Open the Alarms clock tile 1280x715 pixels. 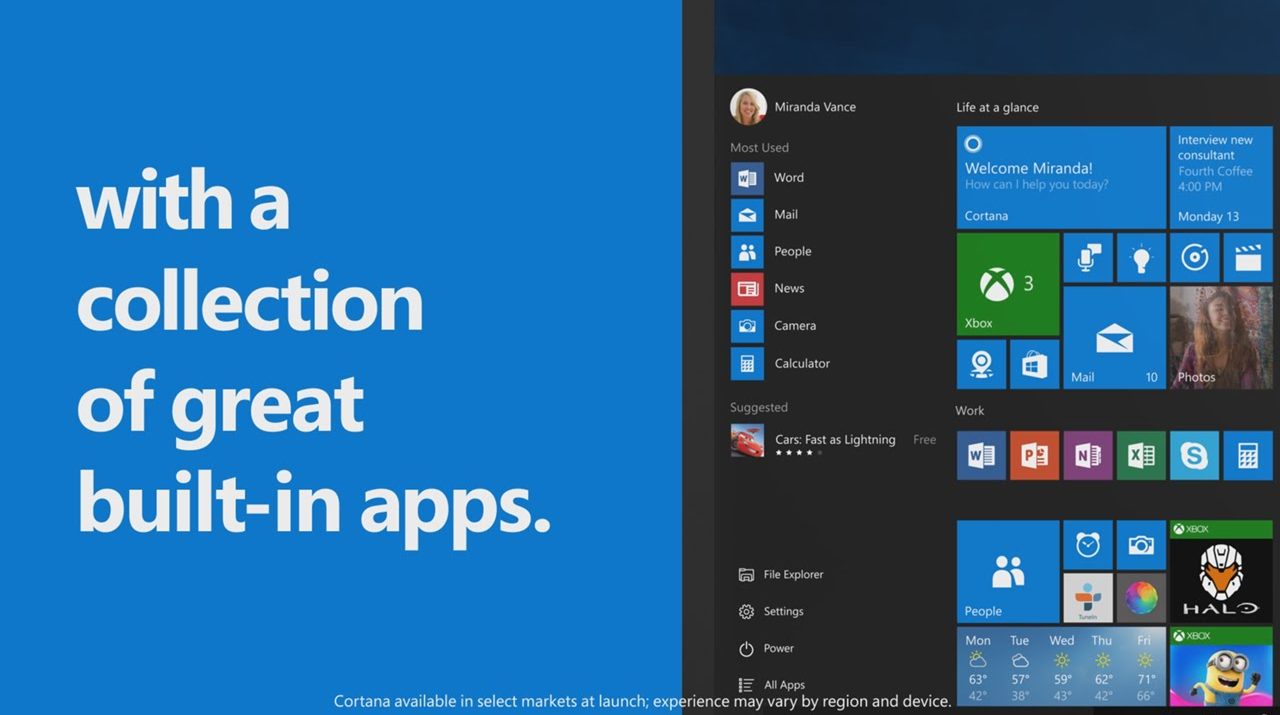click(x=1088, y=544)
